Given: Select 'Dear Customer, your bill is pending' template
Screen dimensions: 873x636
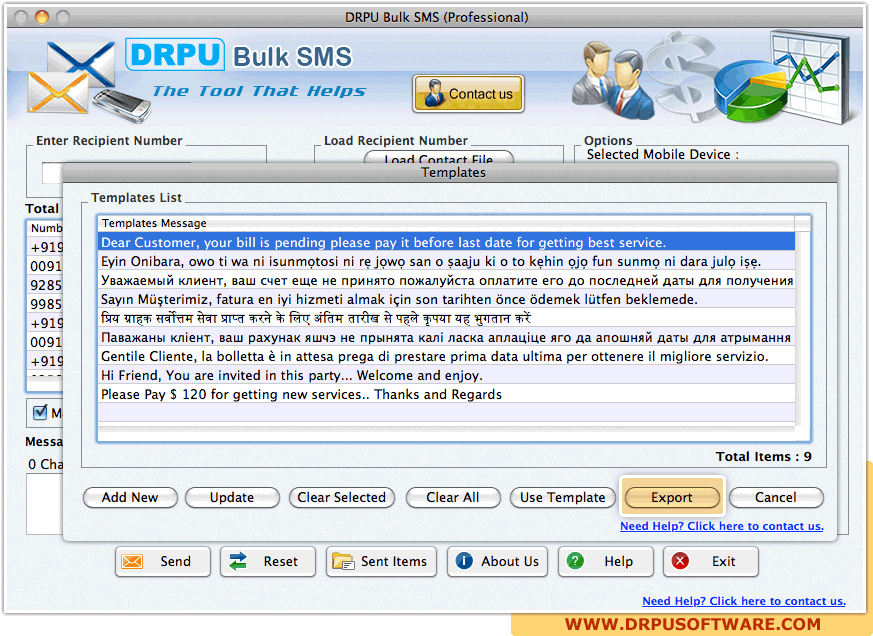Looking at the screenshot, I should (x=447, y=242).
